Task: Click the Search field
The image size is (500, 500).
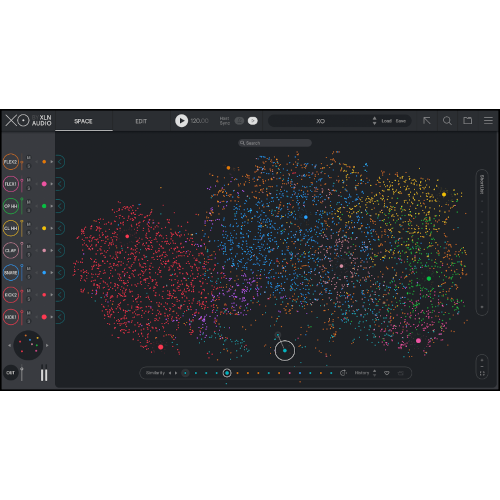Action: (275, 143)
